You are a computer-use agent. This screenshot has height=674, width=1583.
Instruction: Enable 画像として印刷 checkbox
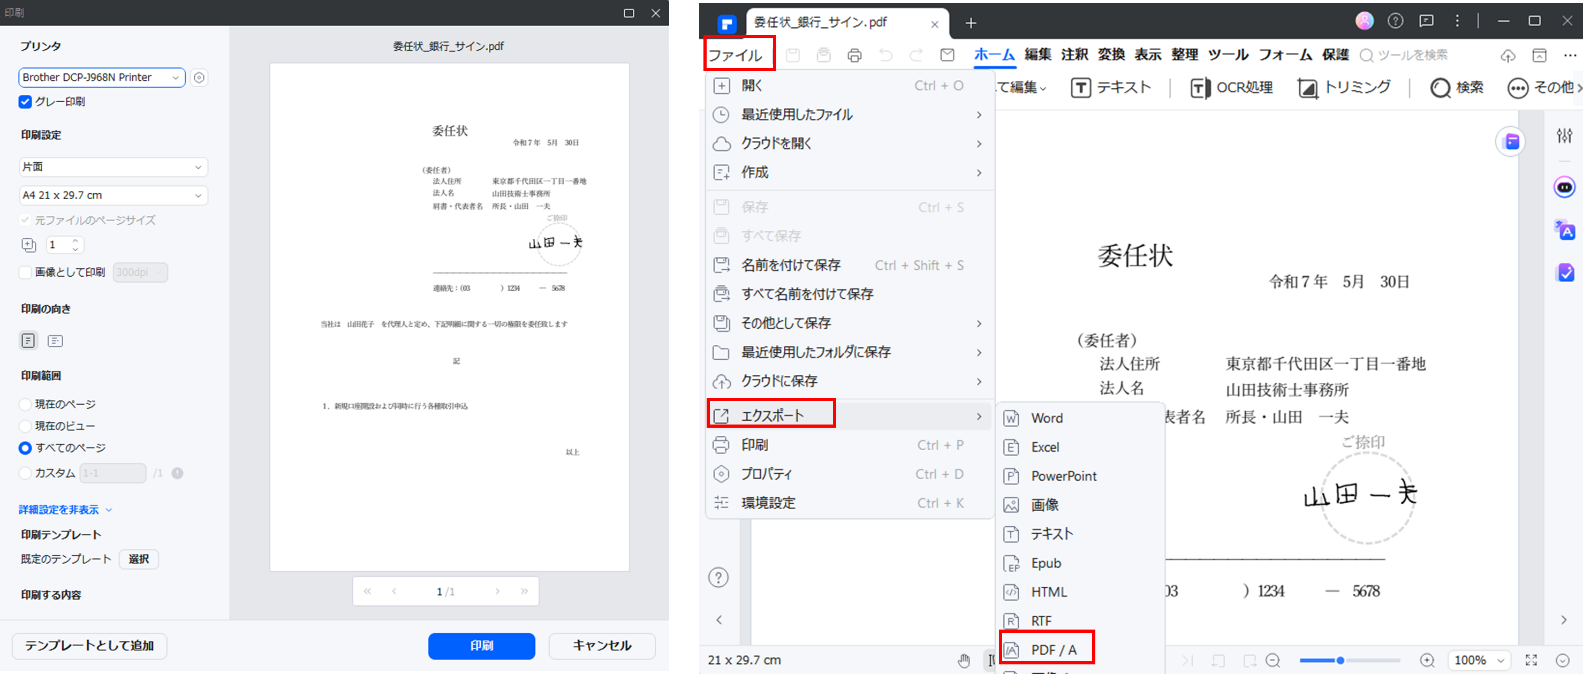pyautogui.click(x=25, y=272)
